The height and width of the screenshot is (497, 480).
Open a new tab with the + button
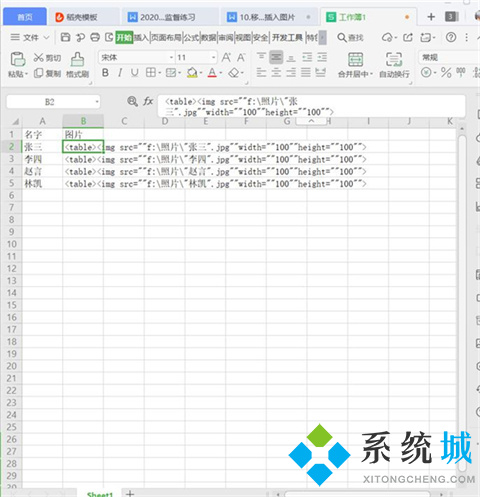tap(431, 17)
